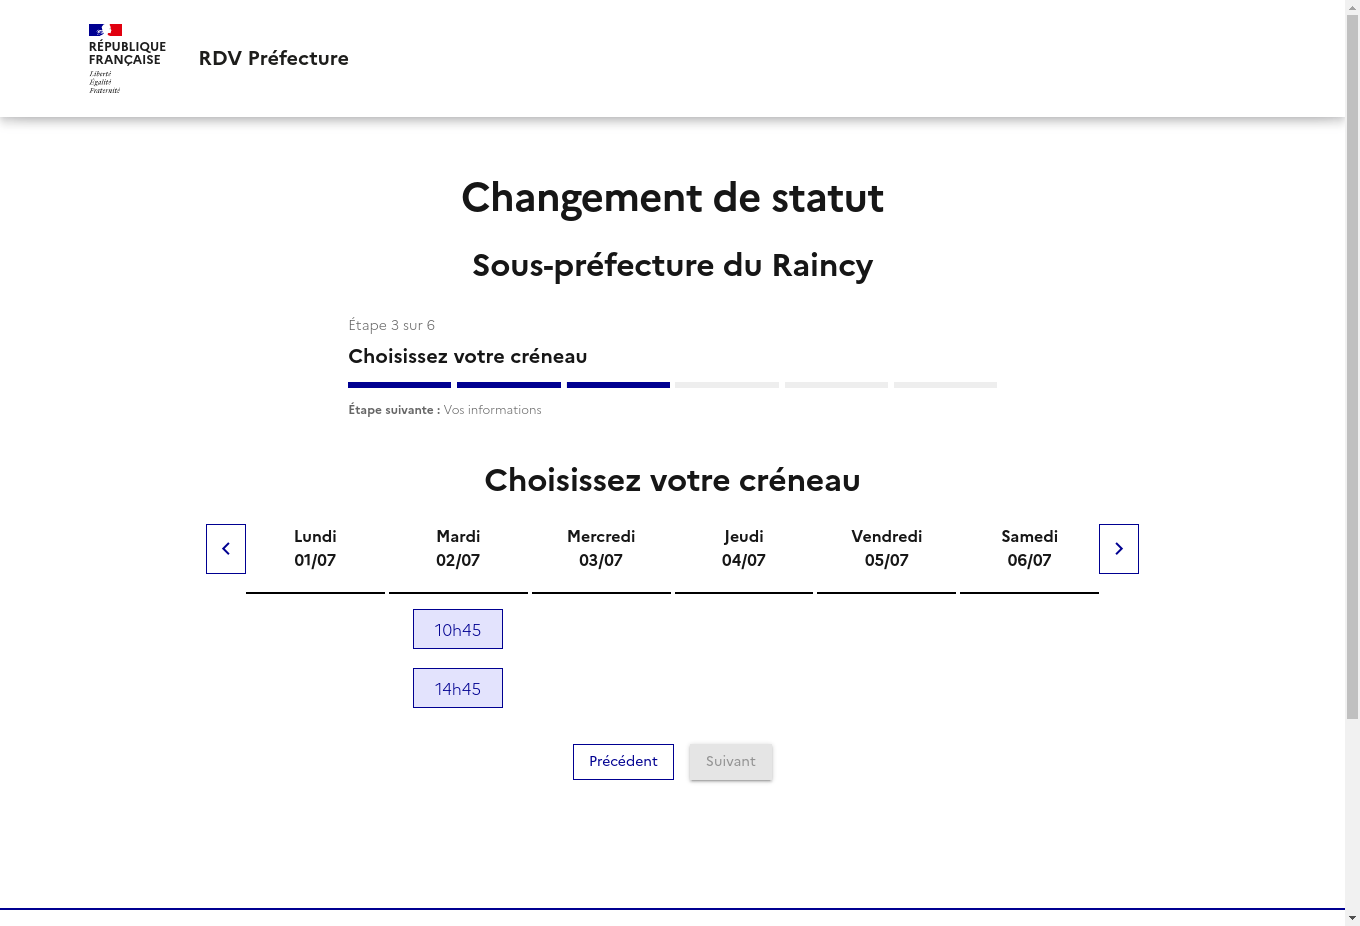Select the Vendredi 05/07 day column header
Screen dimensions: 1360x926
click(887, 549)
